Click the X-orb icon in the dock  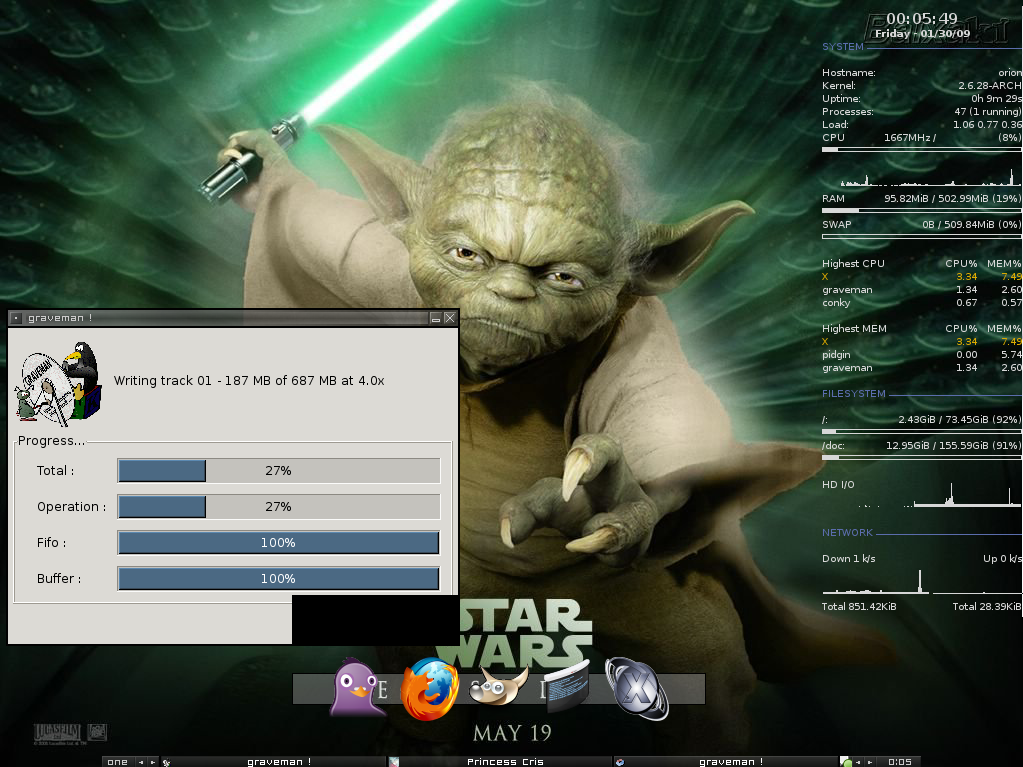pyautogui.click(x=637, y=689)
